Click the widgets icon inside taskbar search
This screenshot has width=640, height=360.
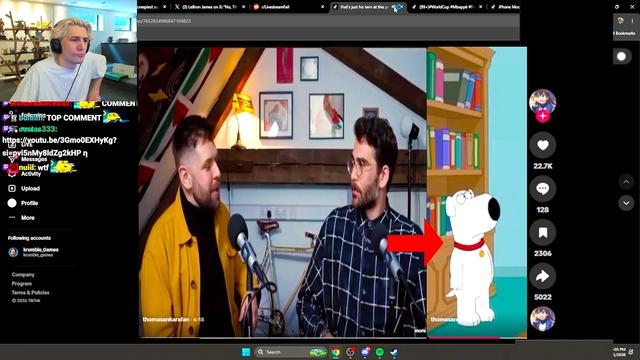[318, 352]
